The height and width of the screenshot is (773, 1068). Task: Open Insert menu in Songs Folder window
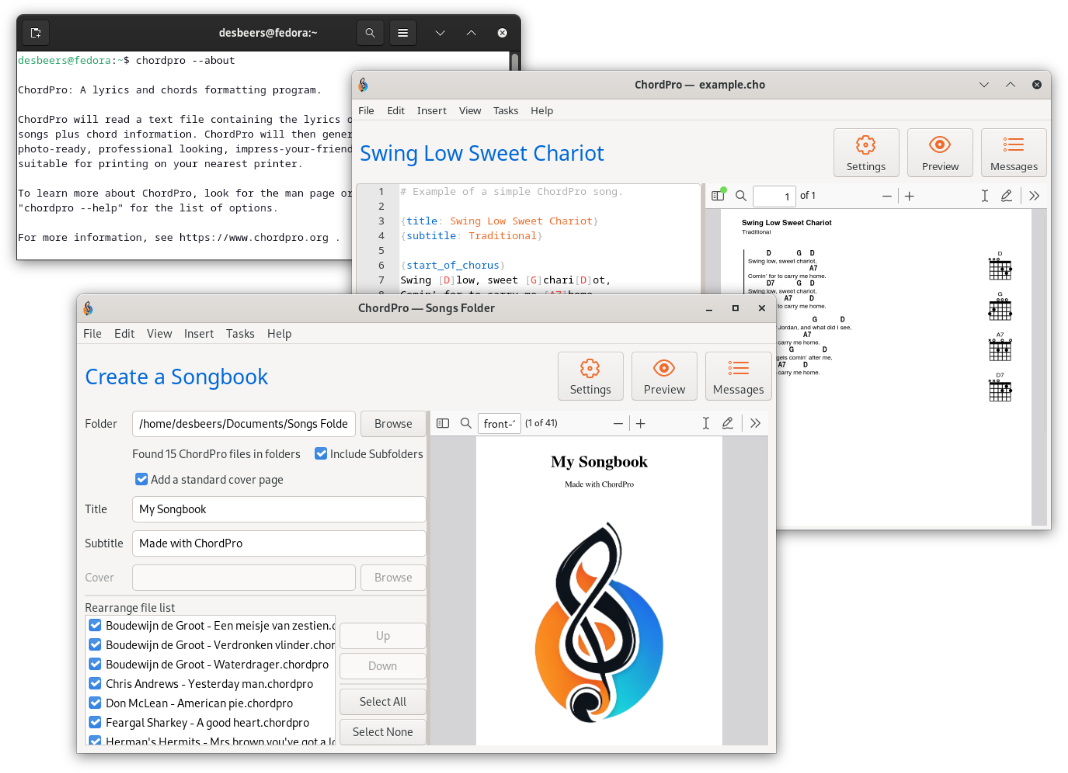(199, 334)
